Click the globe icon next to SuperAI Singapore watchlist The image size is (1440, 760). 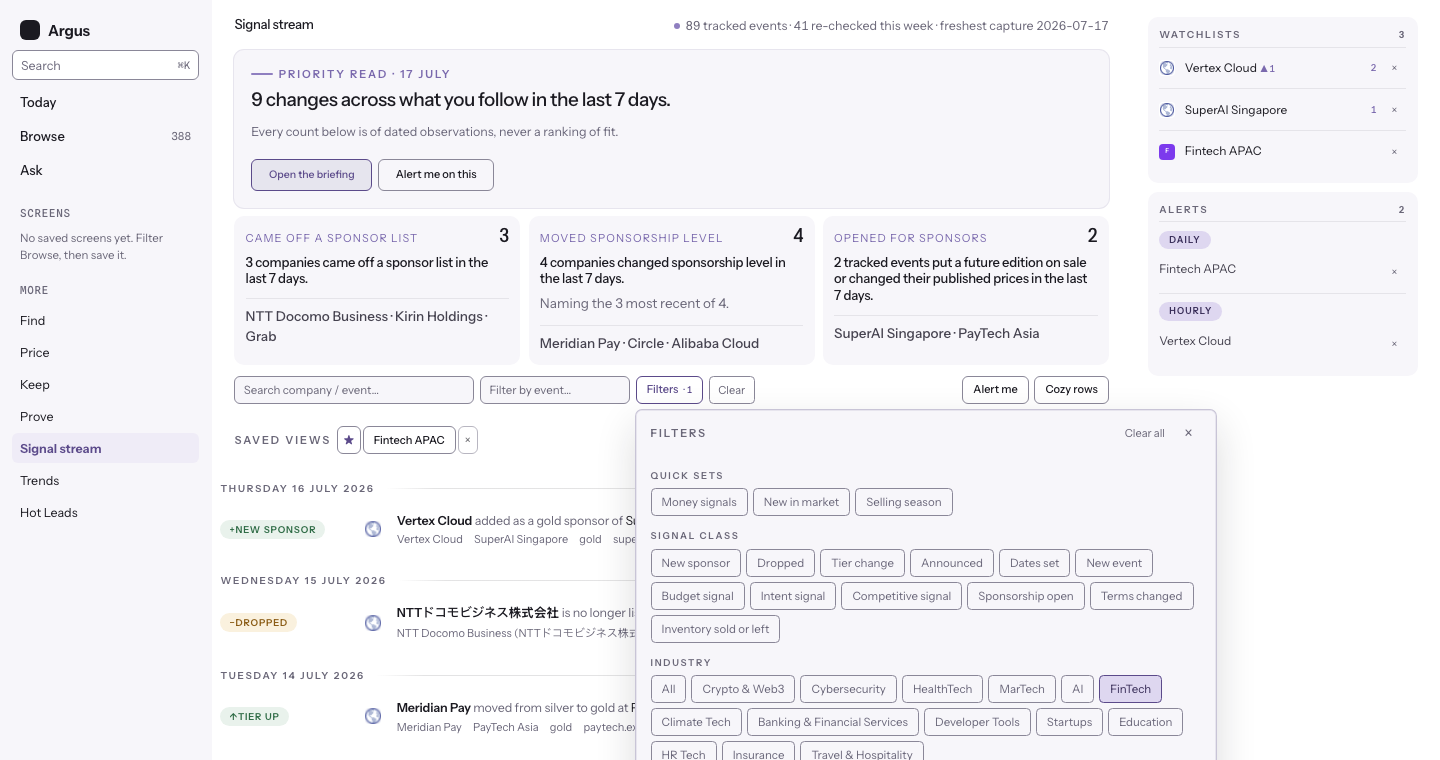pos(1167,110)
